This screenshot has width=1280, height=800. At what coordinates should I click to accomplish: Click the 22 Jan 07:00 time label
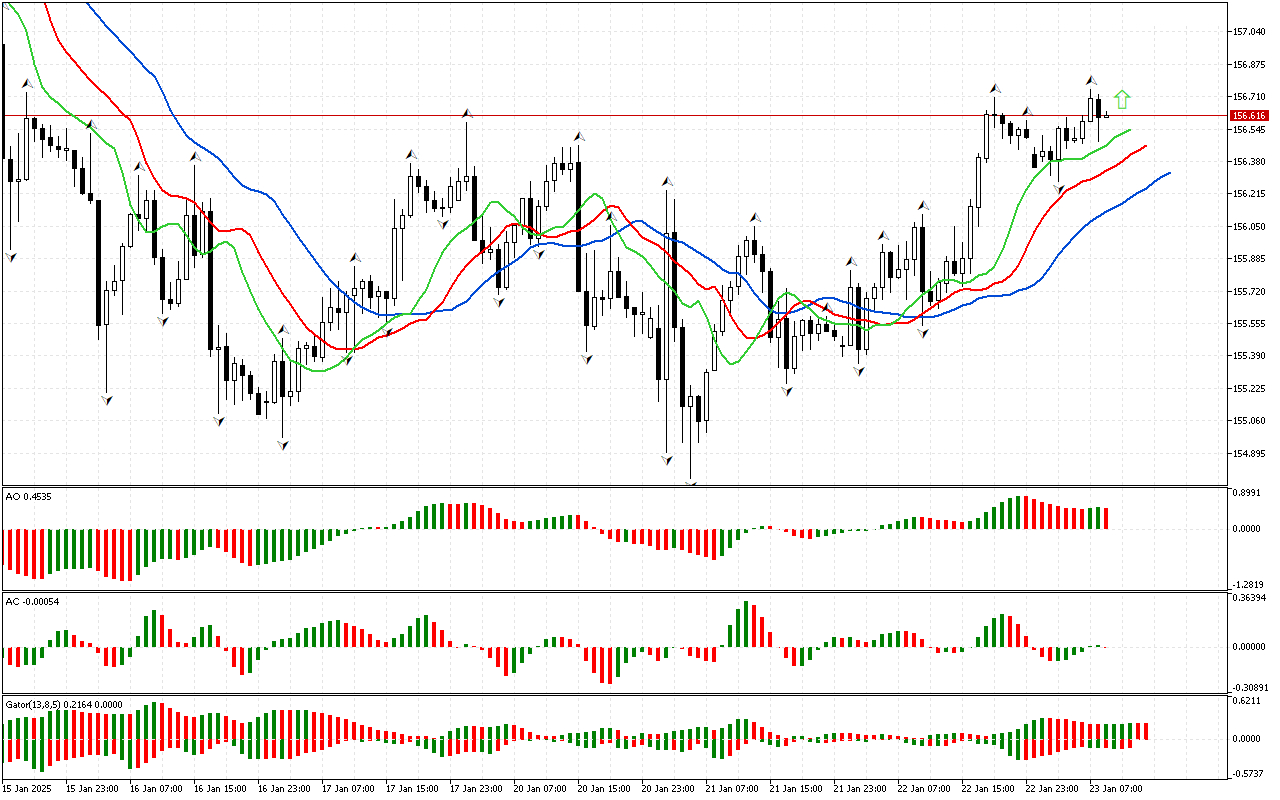(926, 788)
